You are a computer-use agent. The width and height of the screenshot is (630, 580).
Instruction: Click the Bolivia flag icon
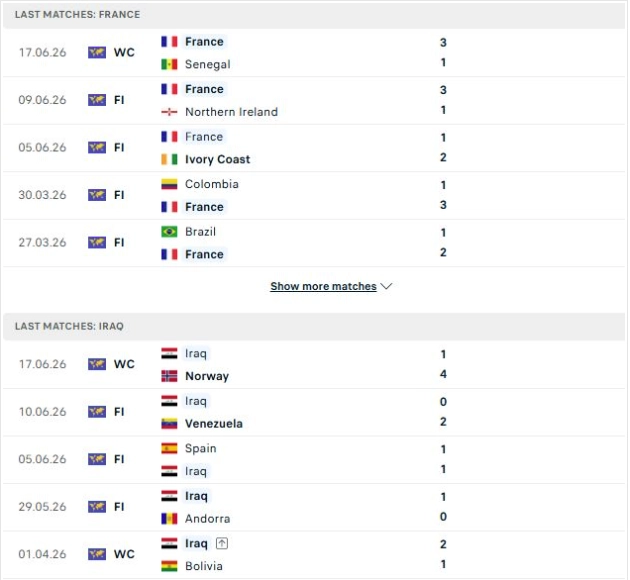click(x=169, y=566)
